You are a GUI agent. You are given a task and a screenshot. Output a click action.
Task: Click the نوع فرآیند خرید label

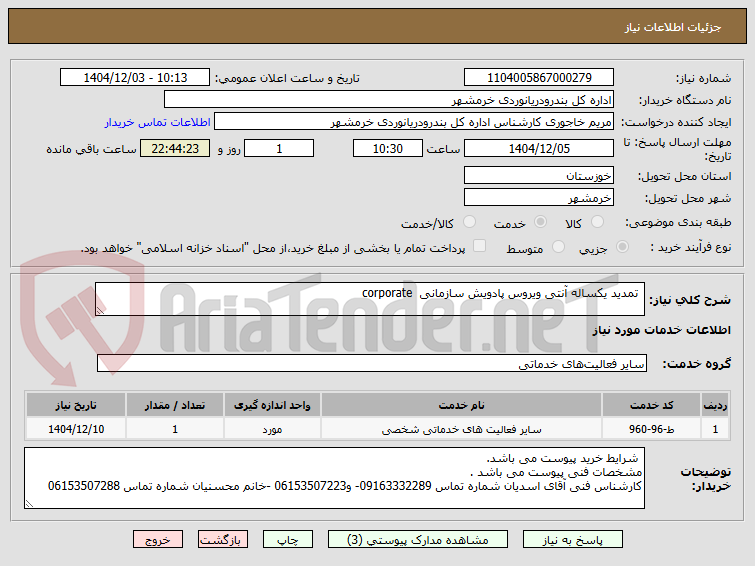coord(690,247)
